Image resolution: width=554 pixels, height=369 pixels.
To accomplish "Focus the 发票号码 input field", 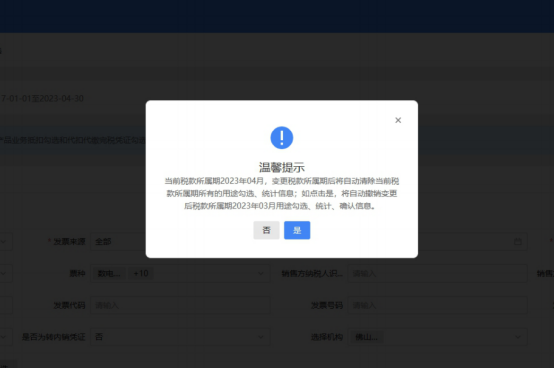I will (437, 305).
